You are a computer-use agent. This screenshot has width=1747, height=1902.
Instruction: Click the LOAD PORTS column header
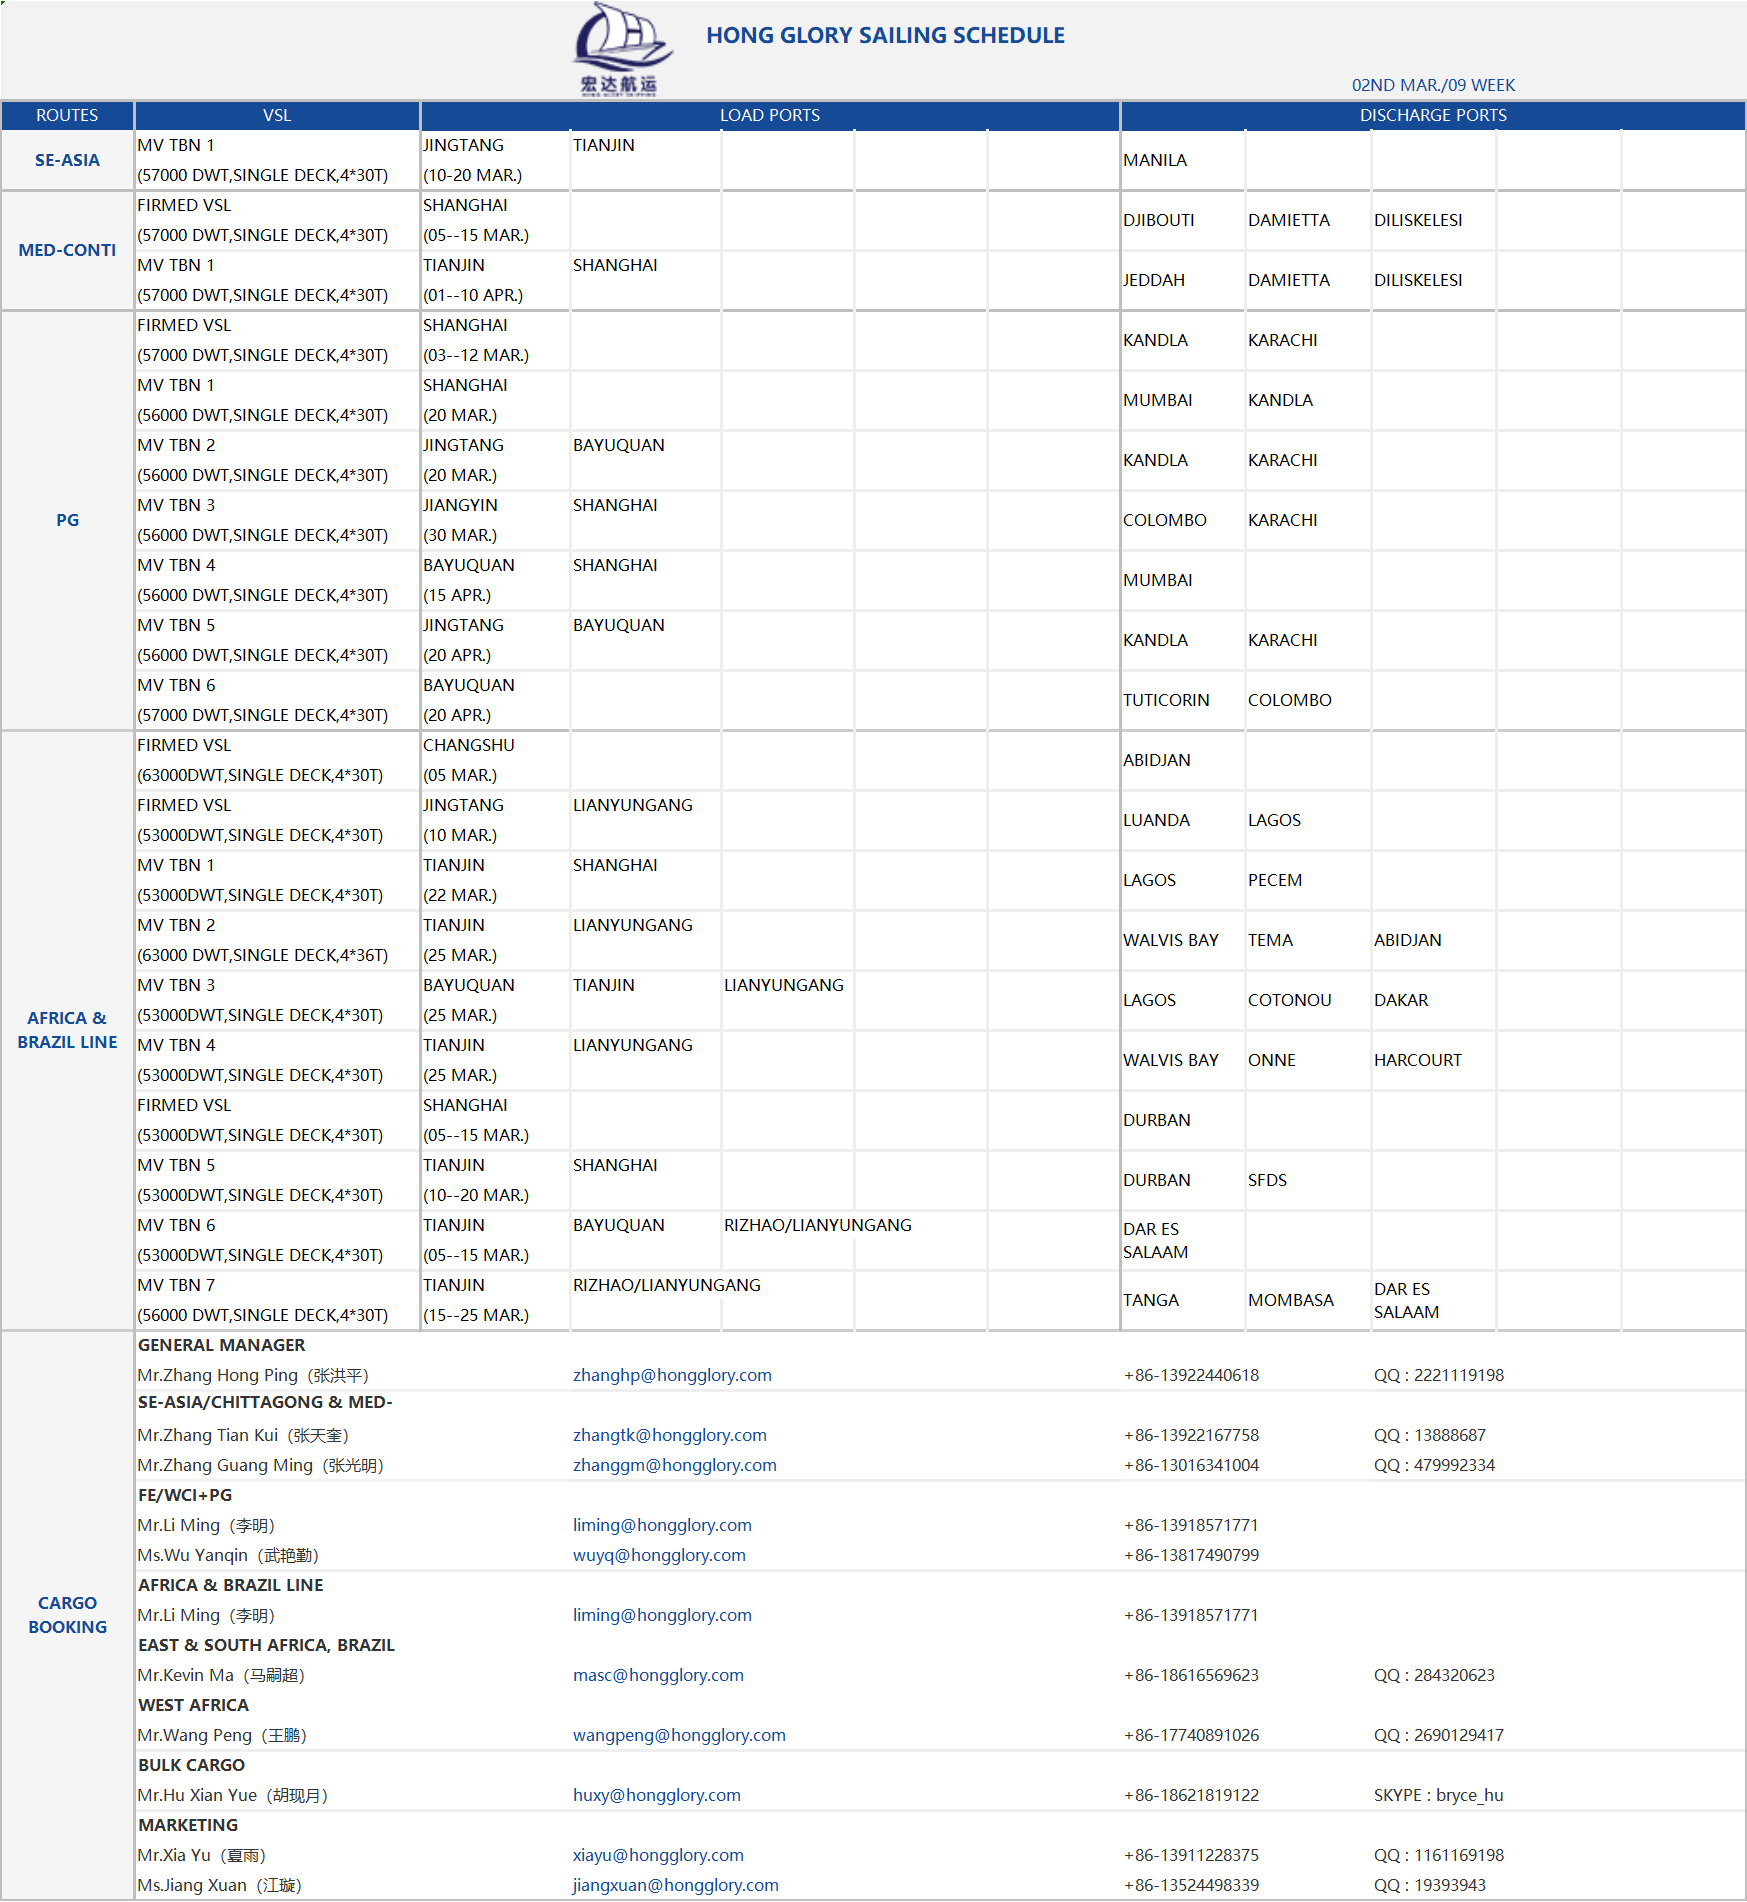click(769, 115)
